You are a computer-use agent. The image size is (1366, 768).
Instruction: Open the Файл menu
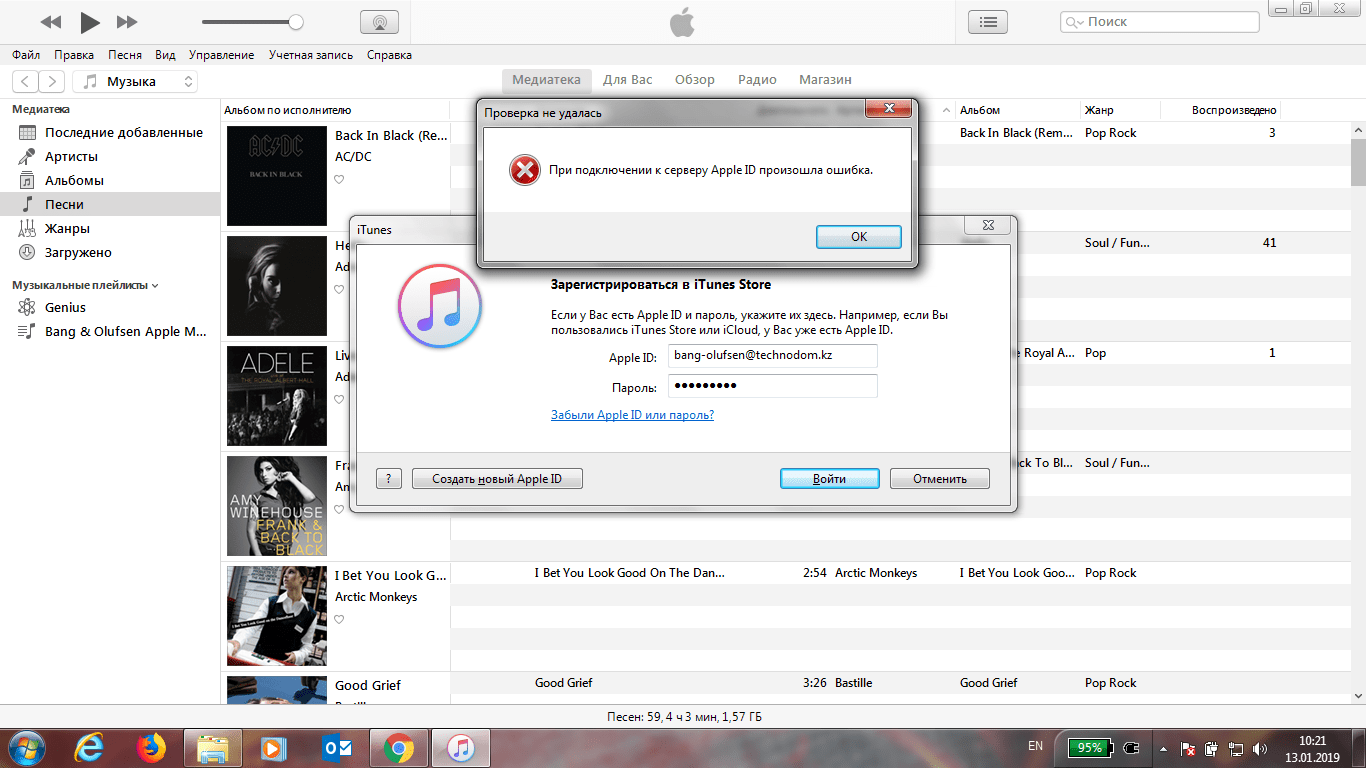27,55
